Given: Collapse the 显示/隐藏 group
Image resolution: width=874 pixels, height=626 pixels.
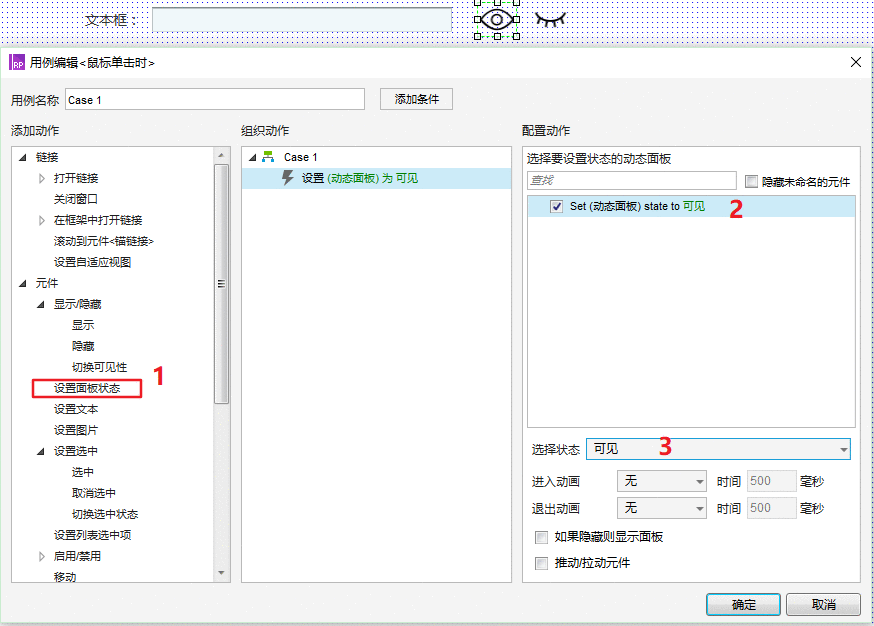Looking at the screenshot, I should (x=41, y=304).
